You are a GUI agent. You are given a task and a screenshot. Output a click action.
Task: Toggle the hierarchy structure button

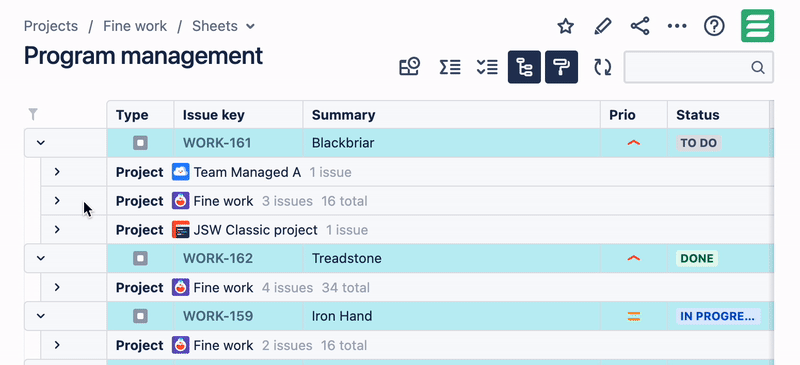[524, 67]
